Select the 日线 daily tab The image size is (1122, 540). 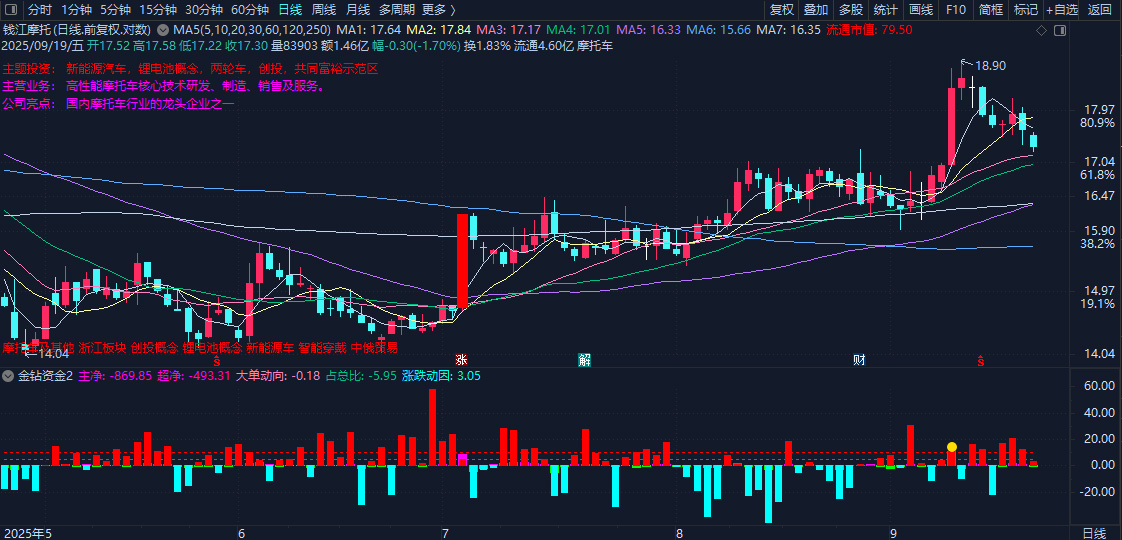pyautogui.click(x=290, y=10)
